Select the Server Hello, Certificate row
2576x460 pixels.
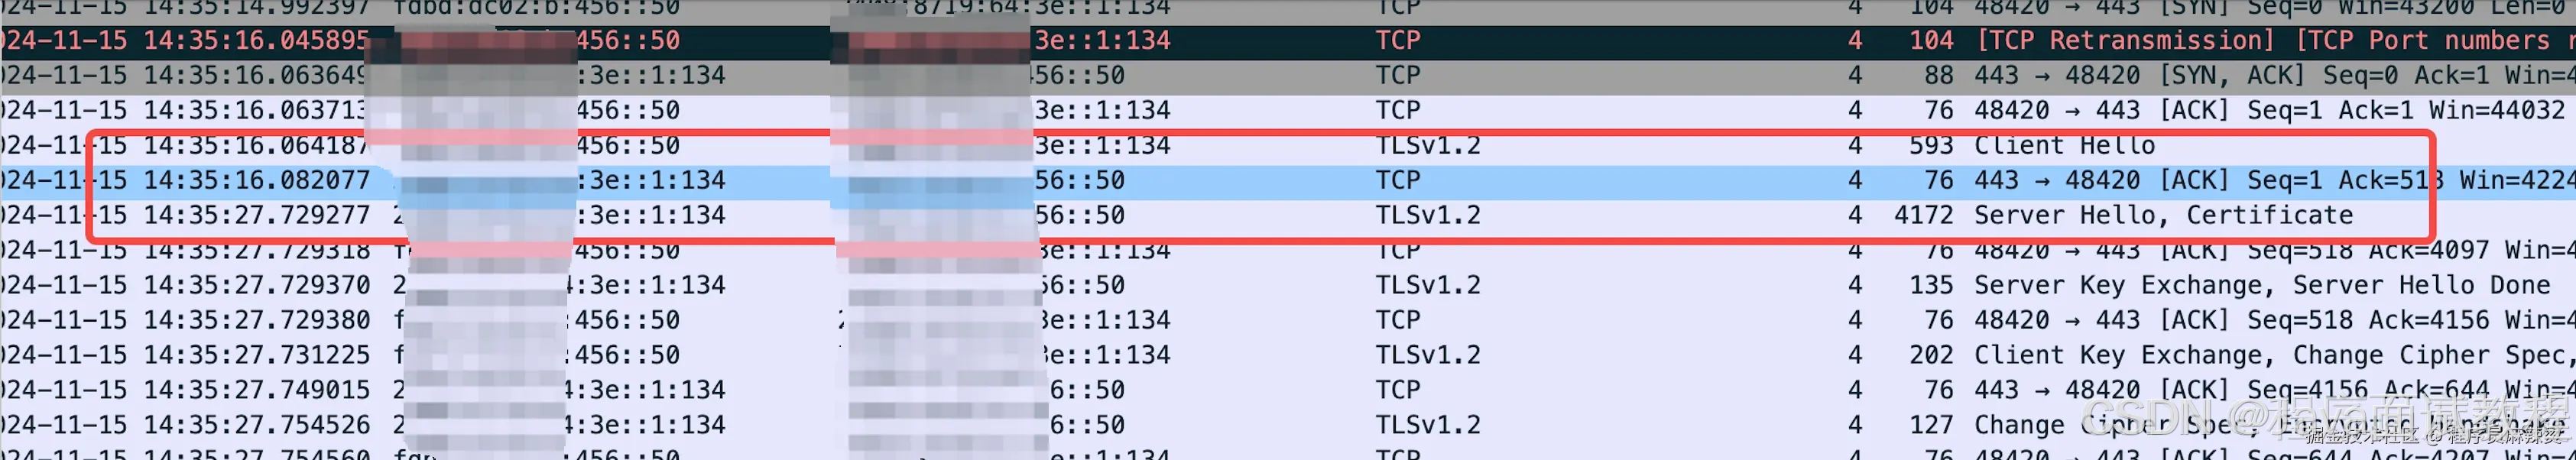pos(1288,216)
